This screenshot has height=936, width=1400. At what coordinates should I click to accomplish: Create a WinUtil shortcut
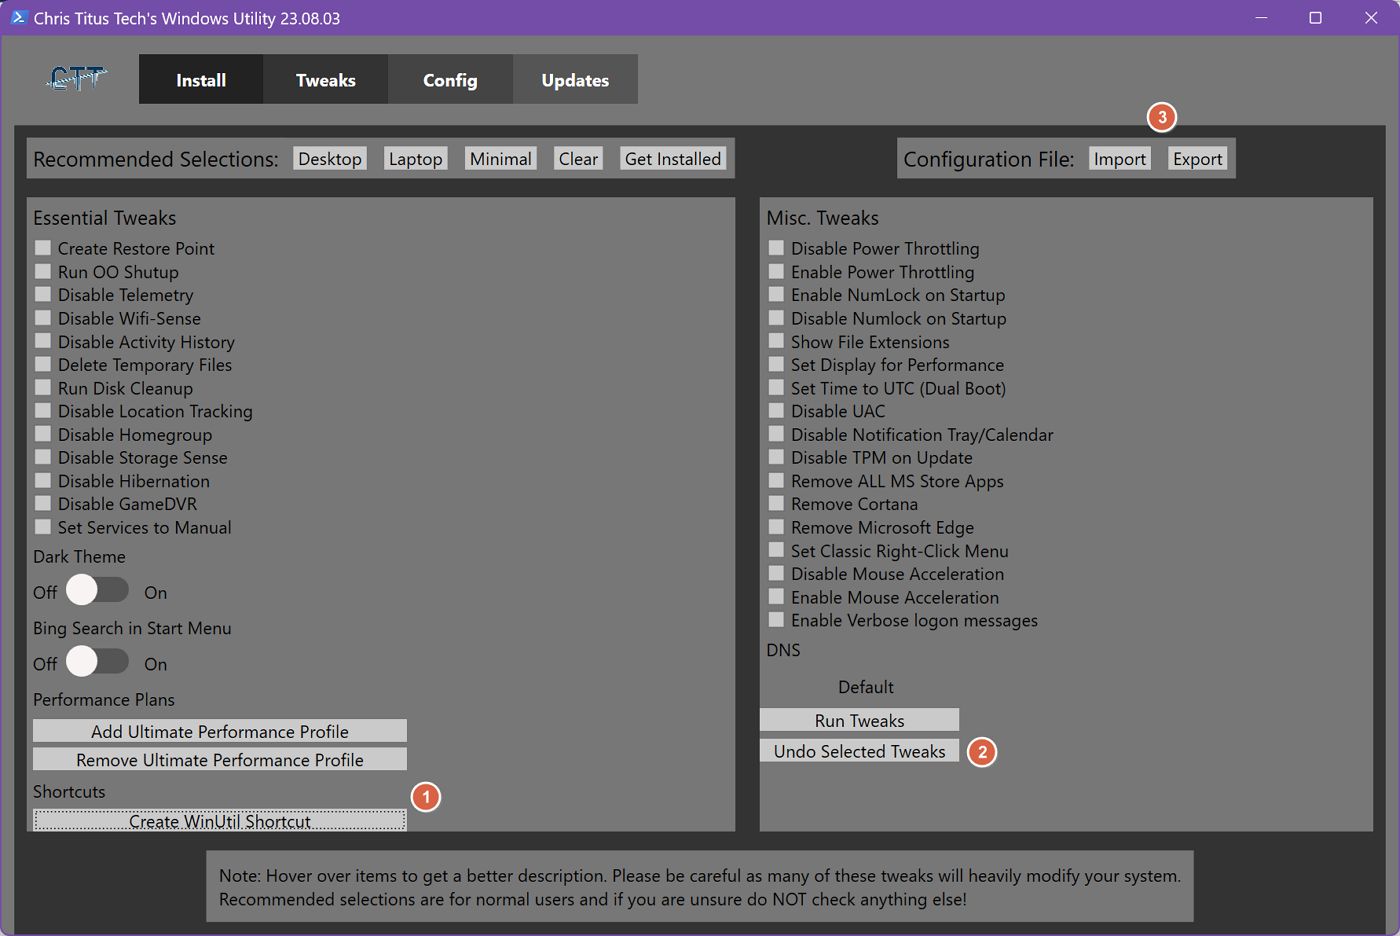click(x=220, y=821)
